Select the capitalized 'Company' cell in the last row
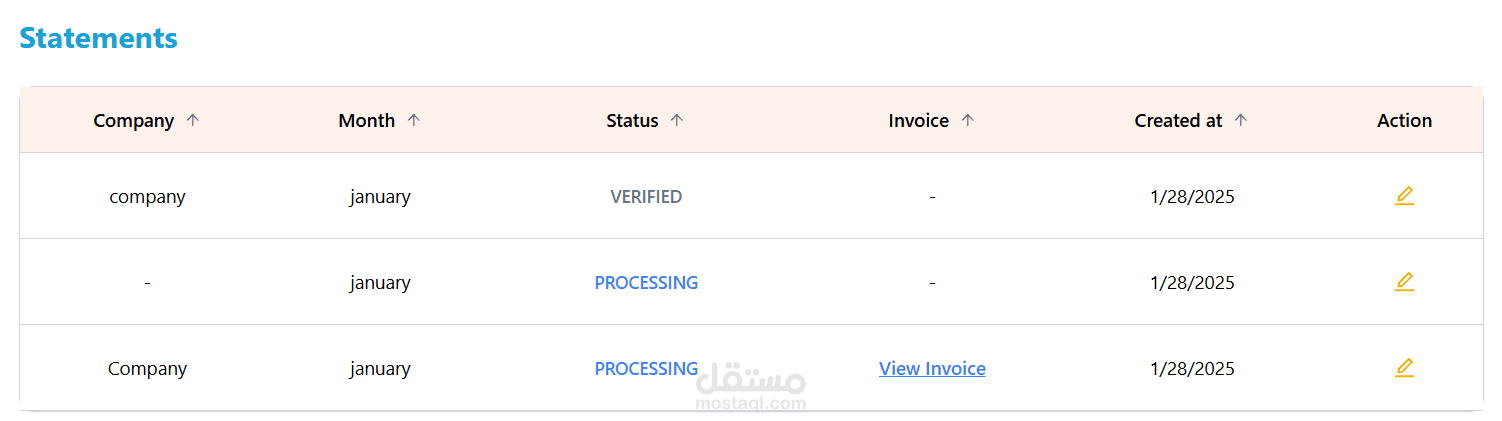Viewport: 1502px width, 421px height. 147,369
